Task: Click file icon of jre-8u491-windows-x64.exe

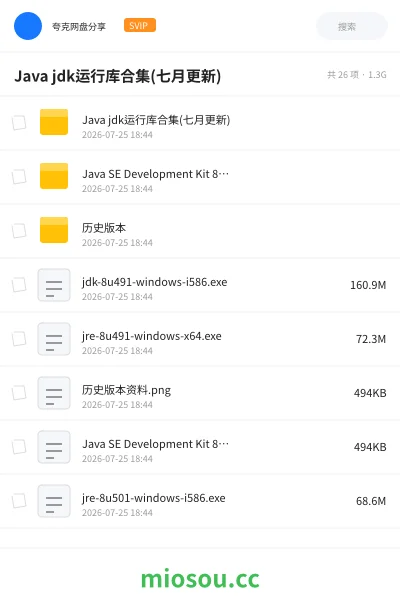Action: [x=54, y=339]
